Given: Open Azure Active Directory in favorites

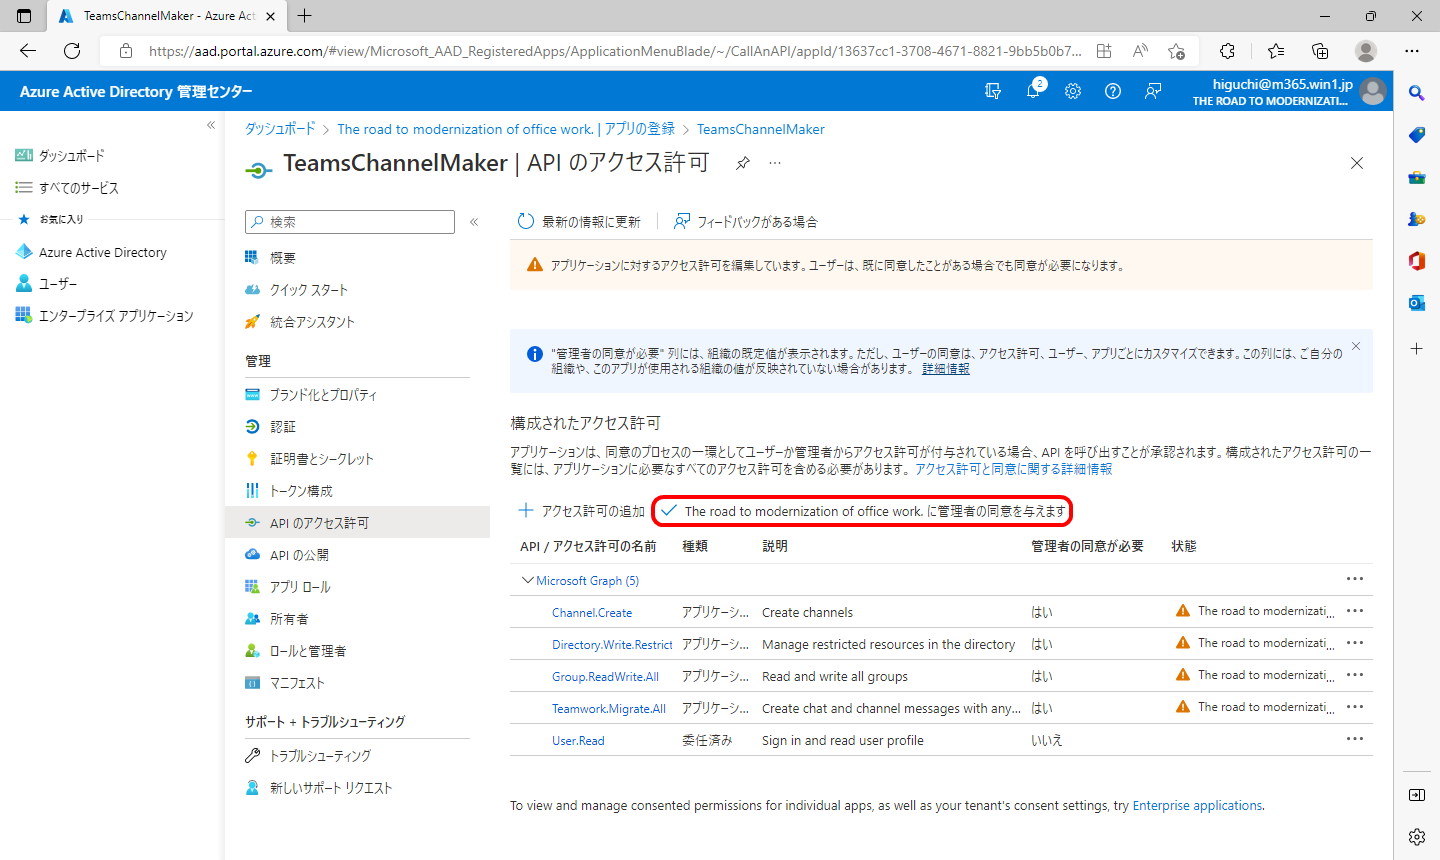Looking at the screenshot, I should tap(102, 252).
